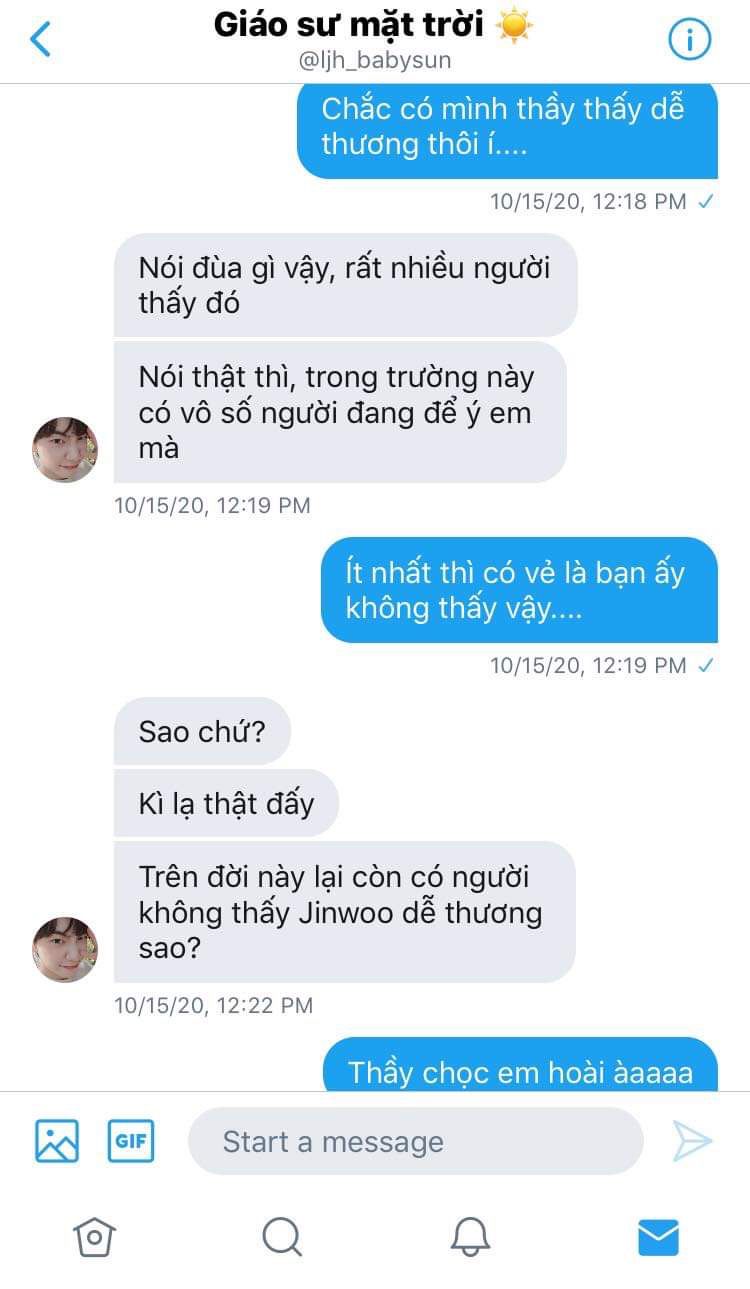Attach a photo with the image icon
The image size is (750, 1289).
pos(57,1141)
